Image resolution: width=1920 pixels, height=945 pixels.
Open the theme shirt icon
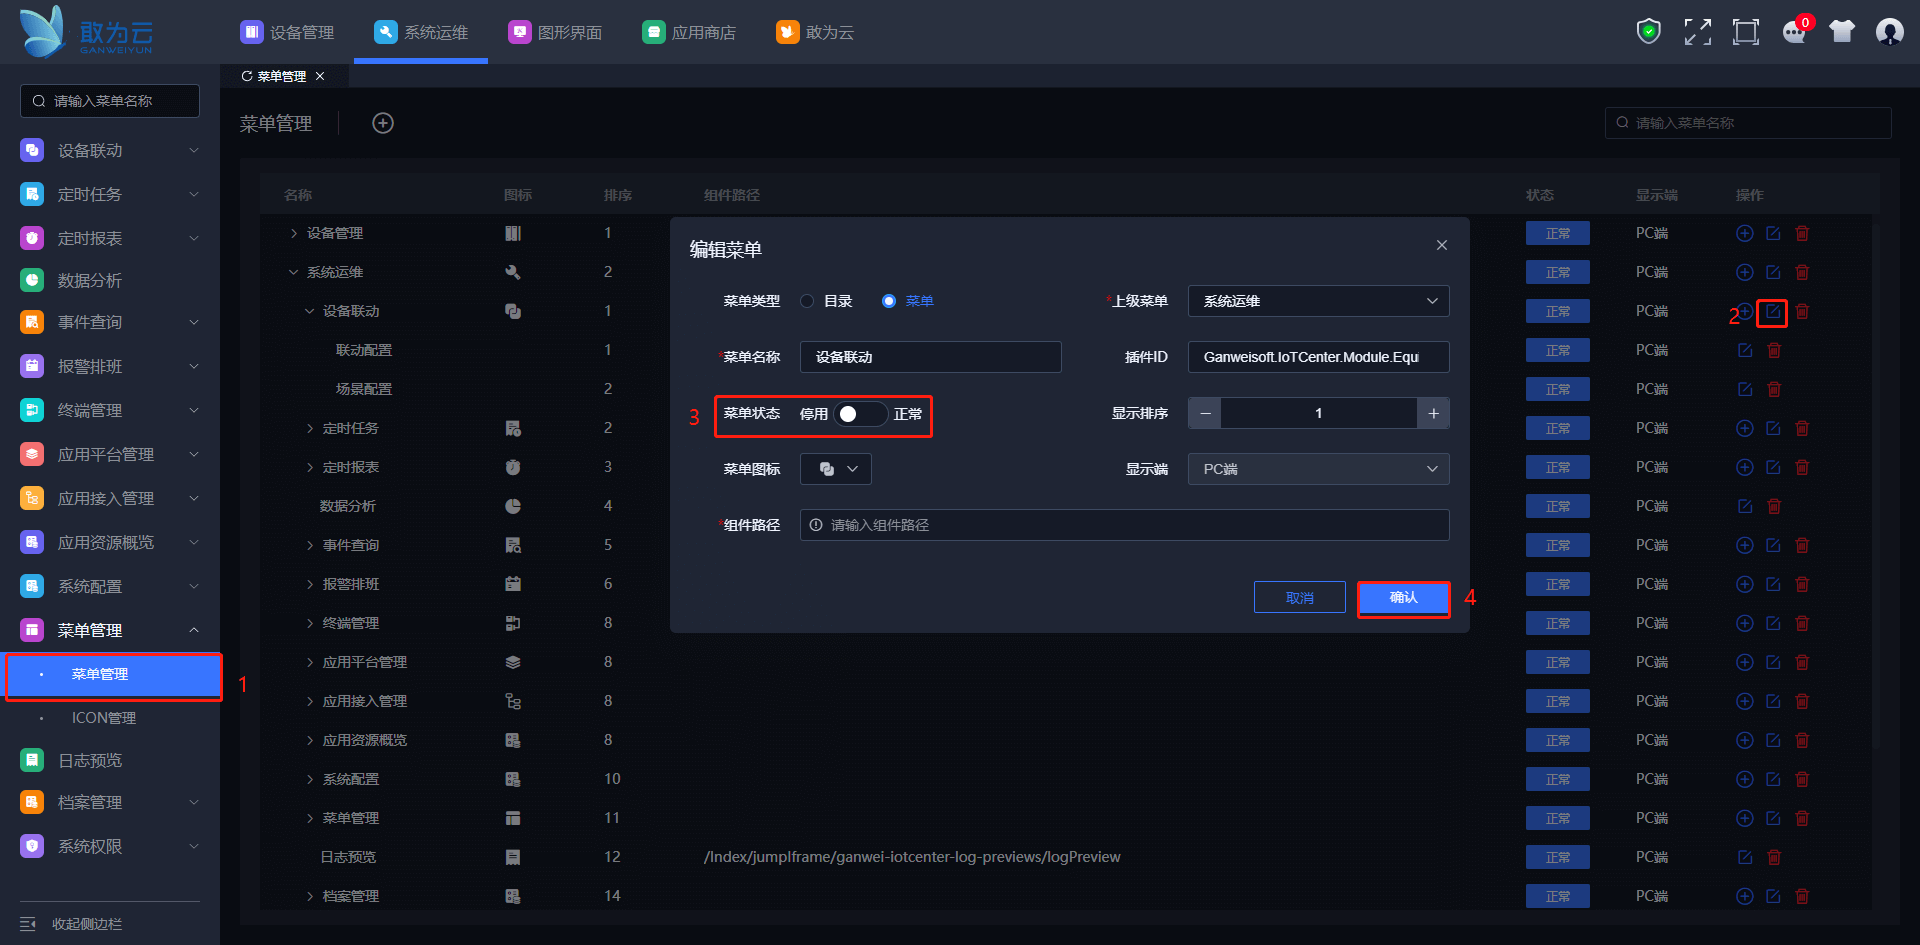click(x=1841, y=32)
